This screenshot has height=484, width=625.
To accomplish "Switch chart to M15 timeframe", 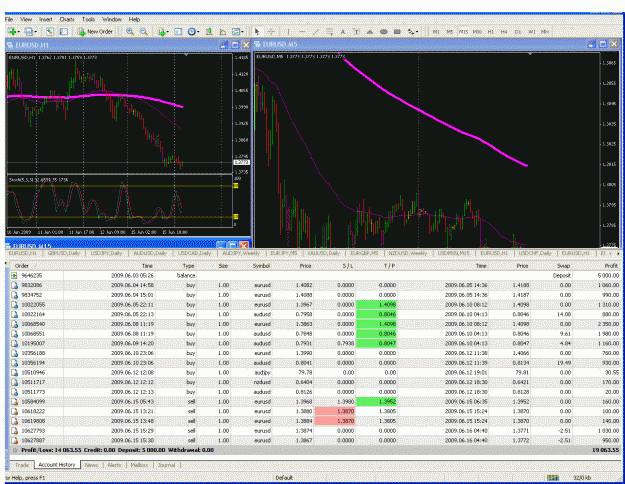I will point(463,32).
